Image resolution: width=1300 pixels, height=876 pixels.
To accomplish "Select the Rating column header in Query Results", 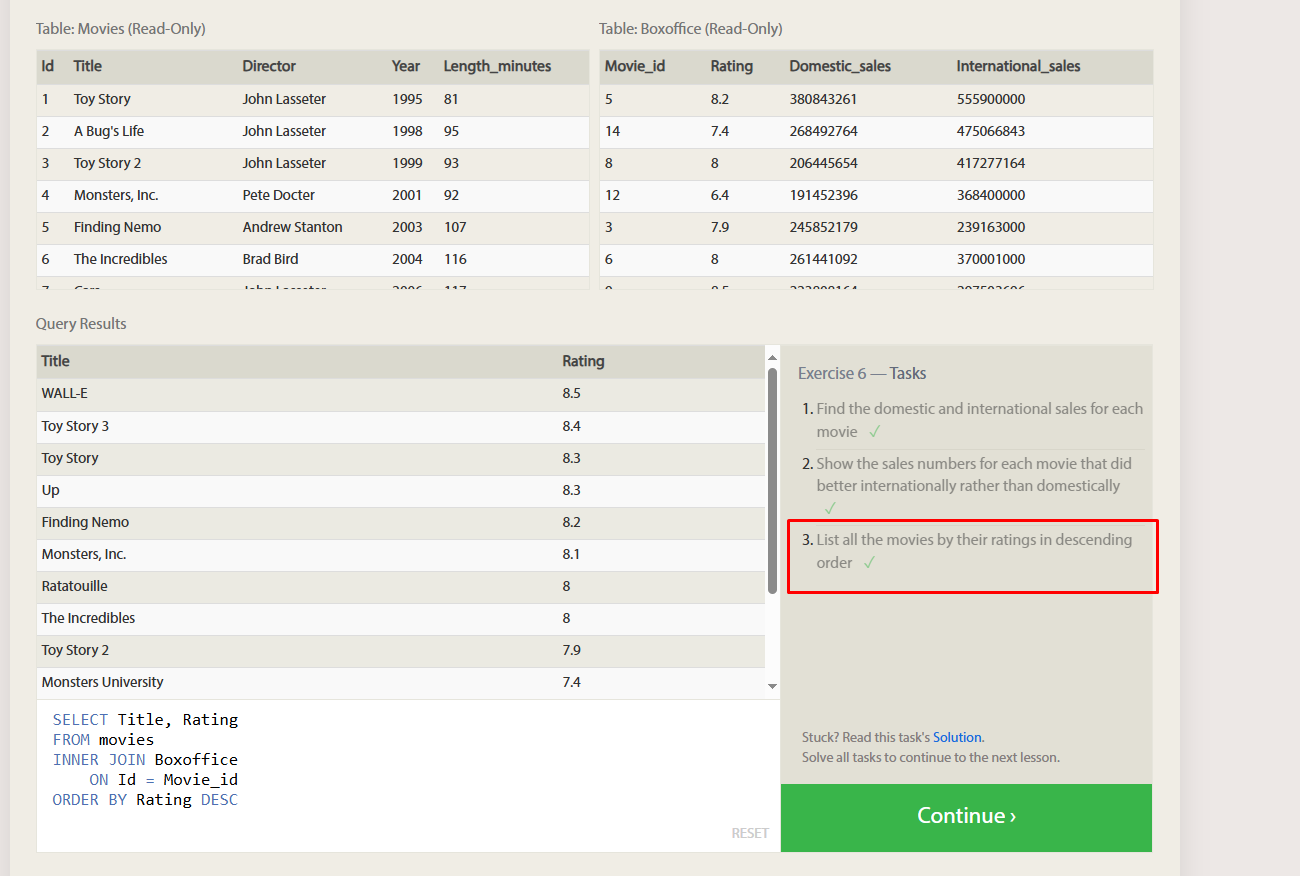I will coord(583,361).
